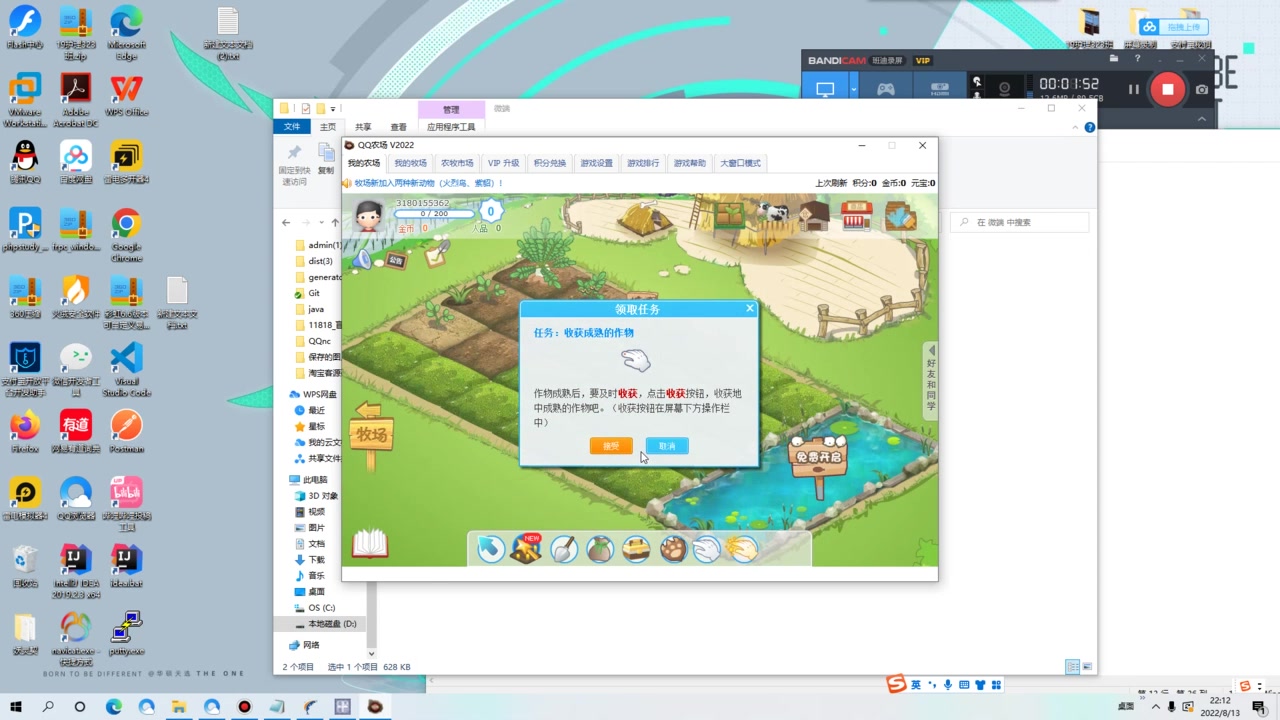The width and height of the screenshot is (1280, 720).
Task: Open the red shop icon in farm
Action: tap(856, 215)
